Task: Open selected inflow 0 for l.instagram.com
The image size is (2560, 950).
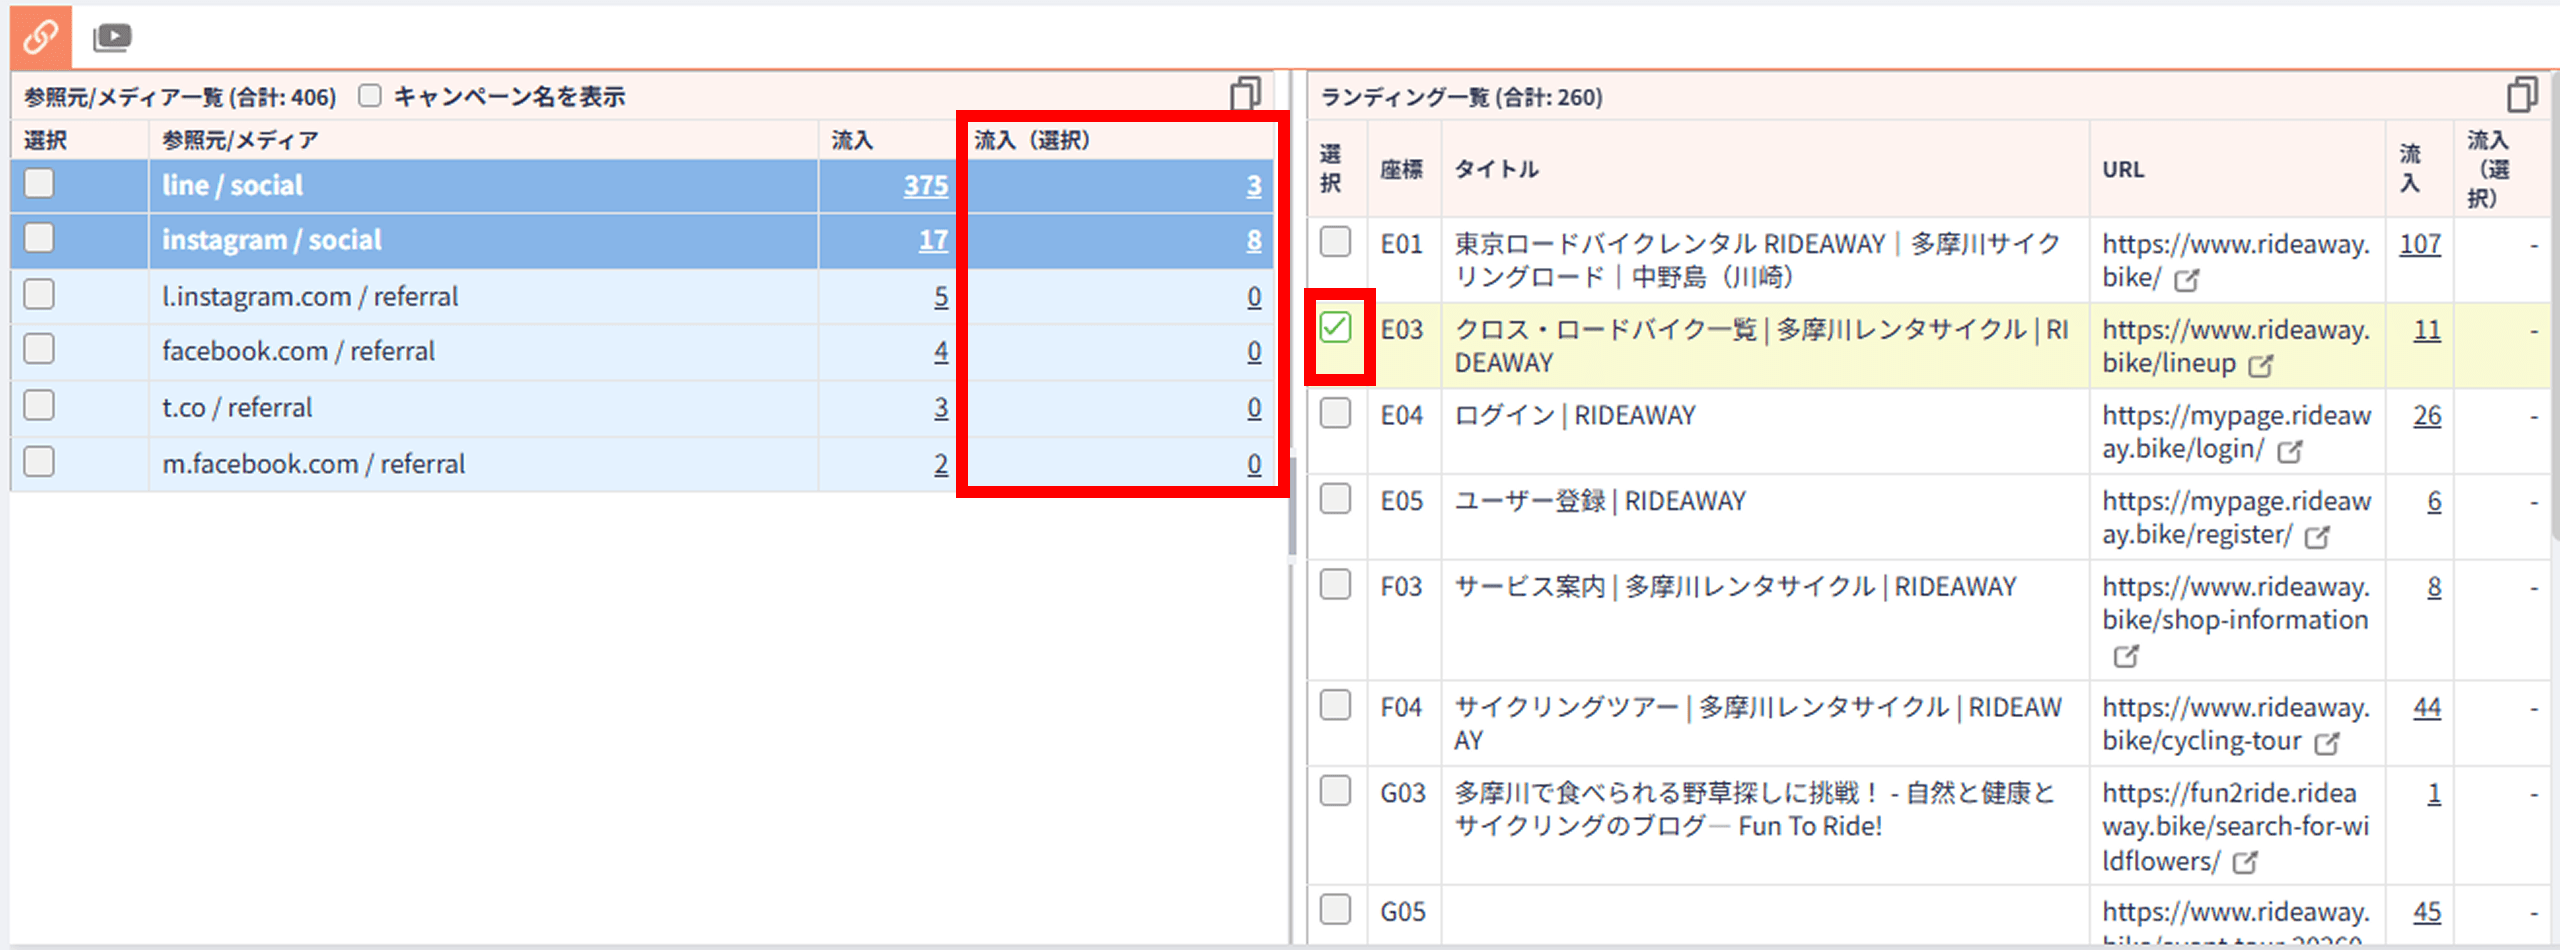Action: point(1254,297)
